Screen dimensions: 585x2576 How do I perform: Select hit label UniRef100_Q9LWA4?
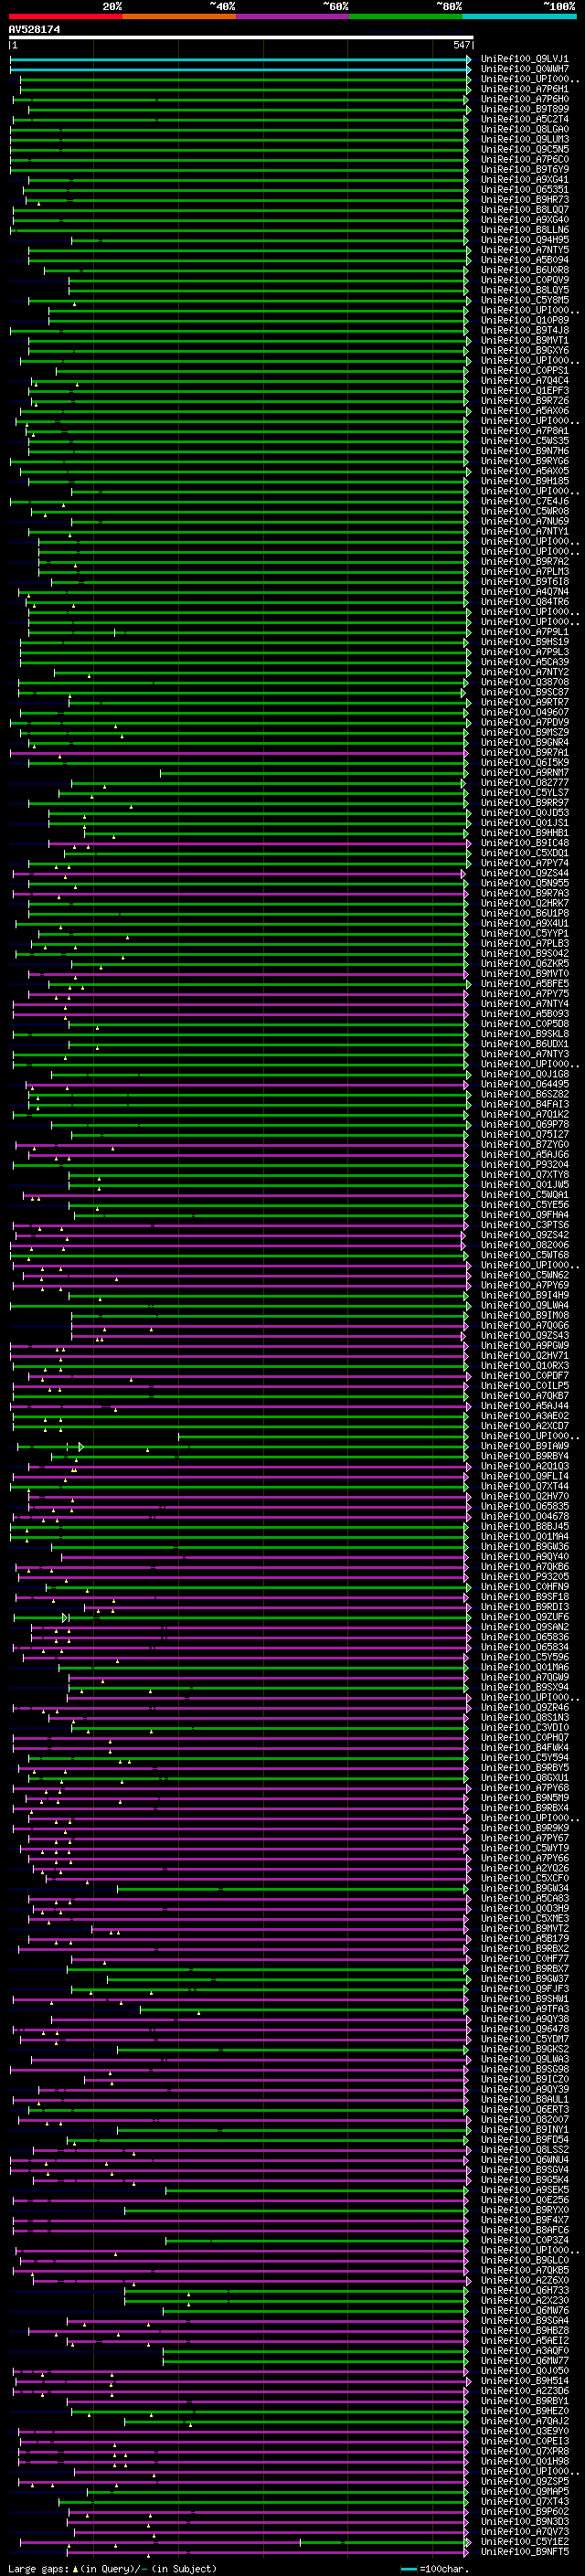pyautogui.click(x=524, y=1305)
